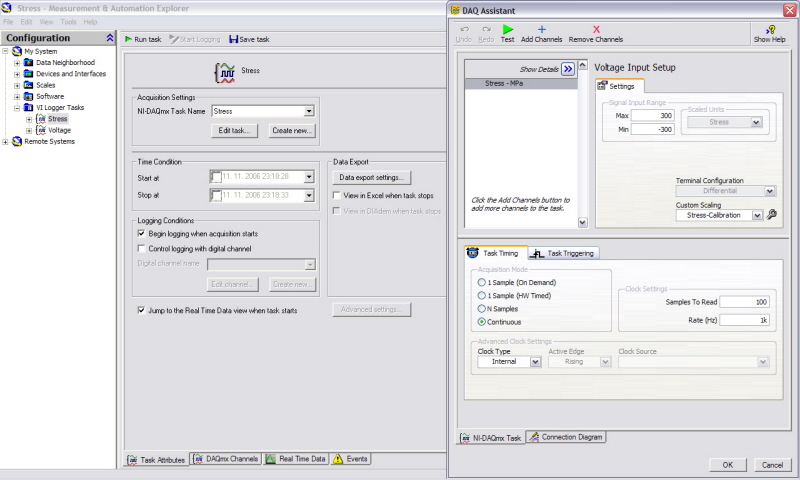Click the Add Channels plus icon
Screen dimensions: 800x480
(x=541, y=30)
